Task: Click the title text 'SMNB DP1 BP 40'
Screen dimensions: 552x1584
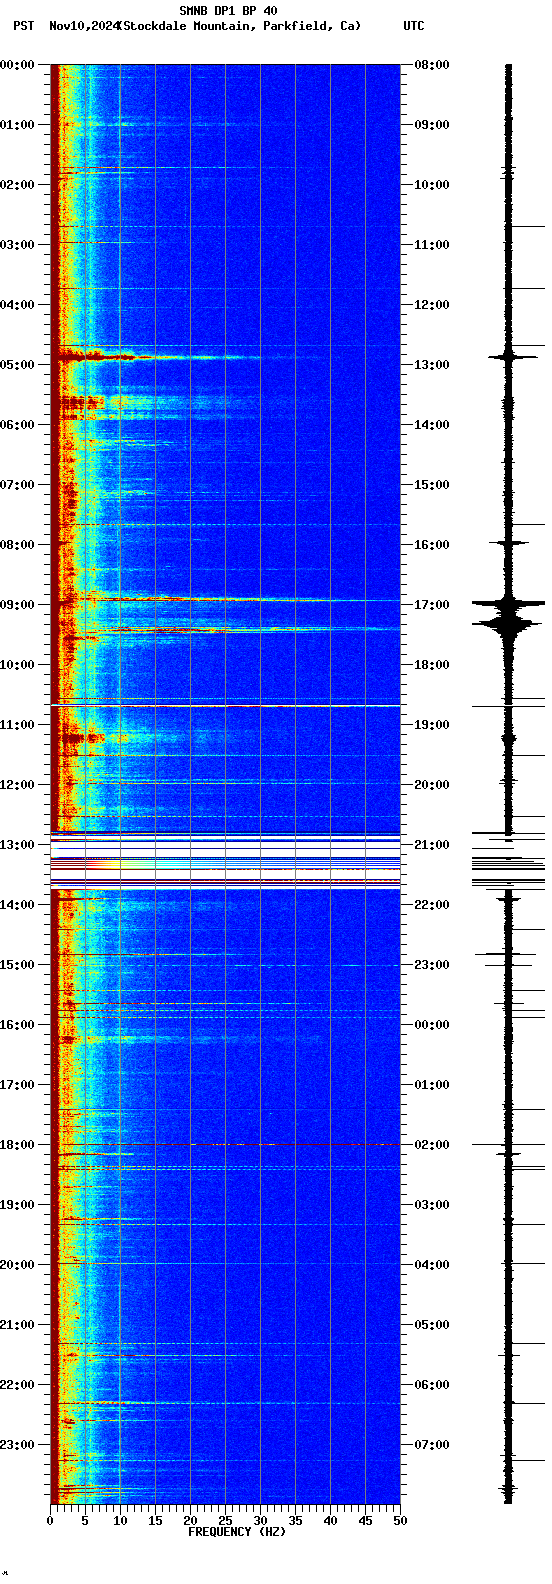Action: 228,11
